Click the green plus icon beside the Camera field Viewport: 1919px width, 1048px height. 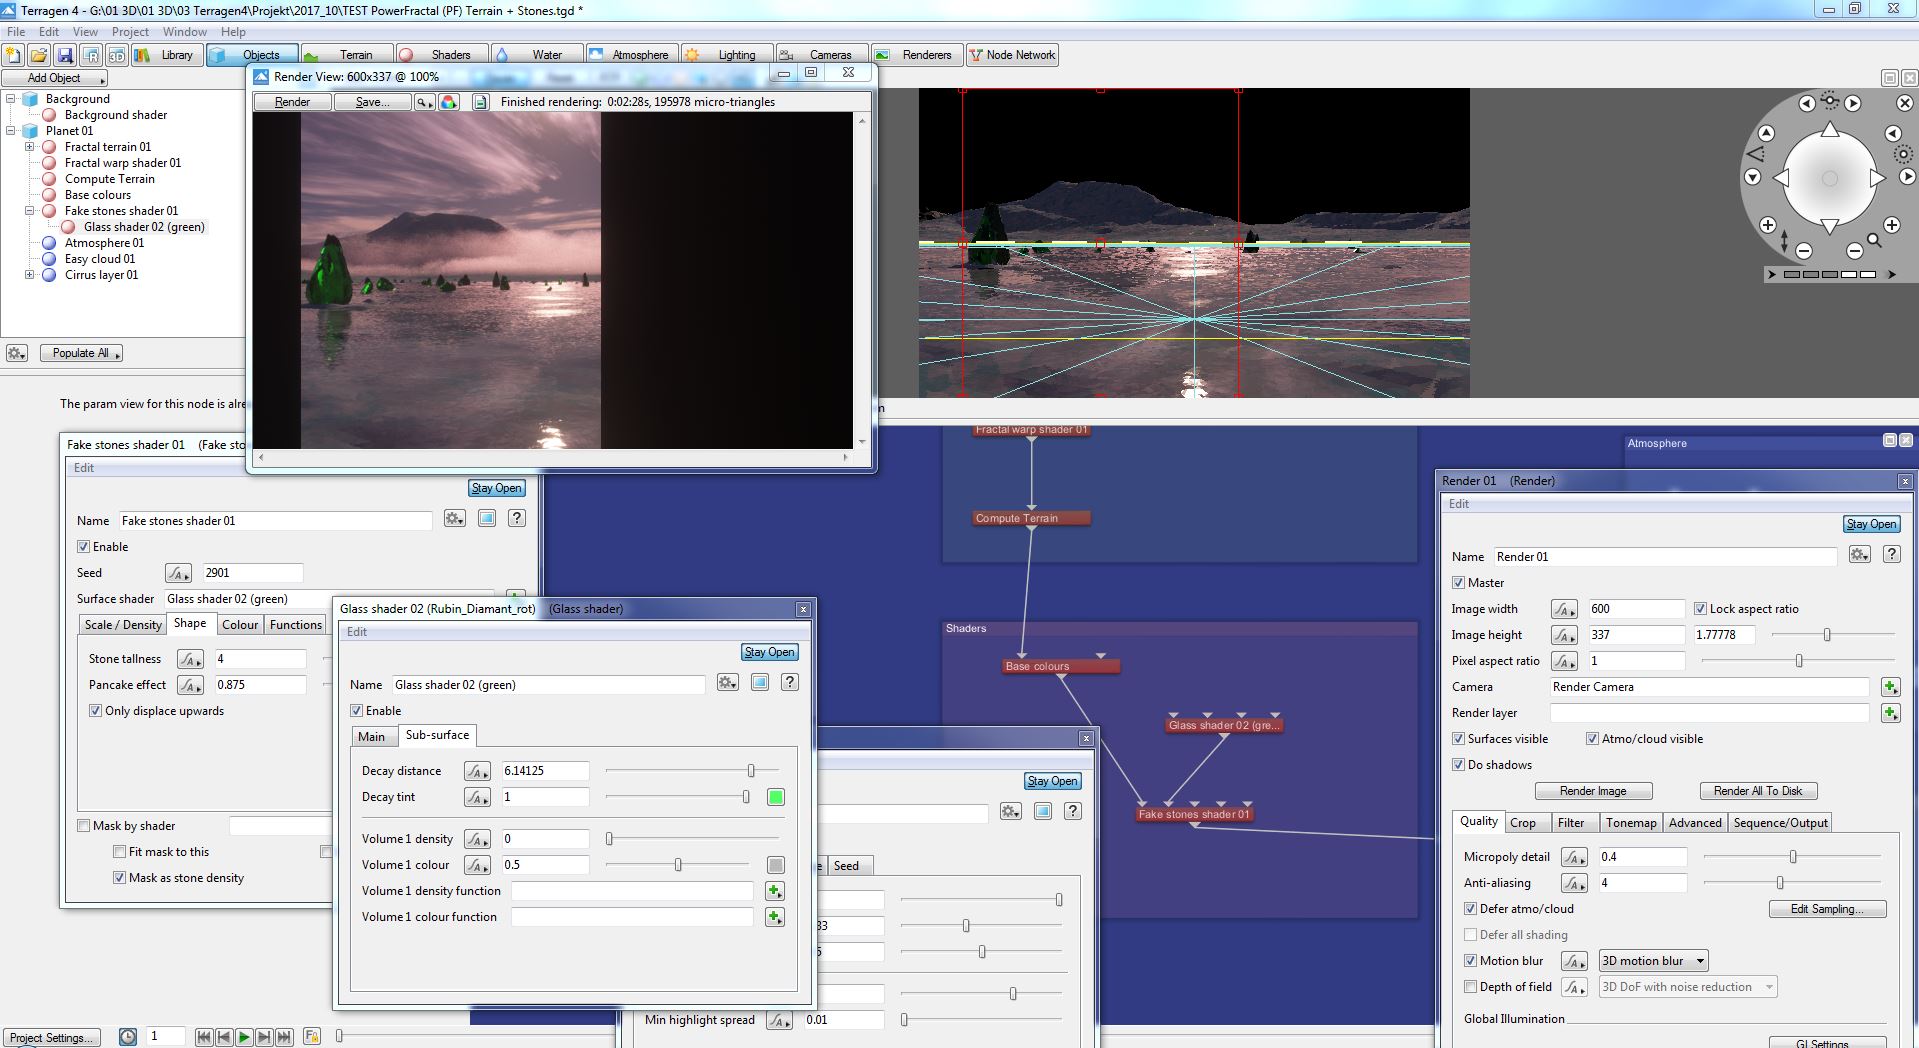[x=1890, y=687]
